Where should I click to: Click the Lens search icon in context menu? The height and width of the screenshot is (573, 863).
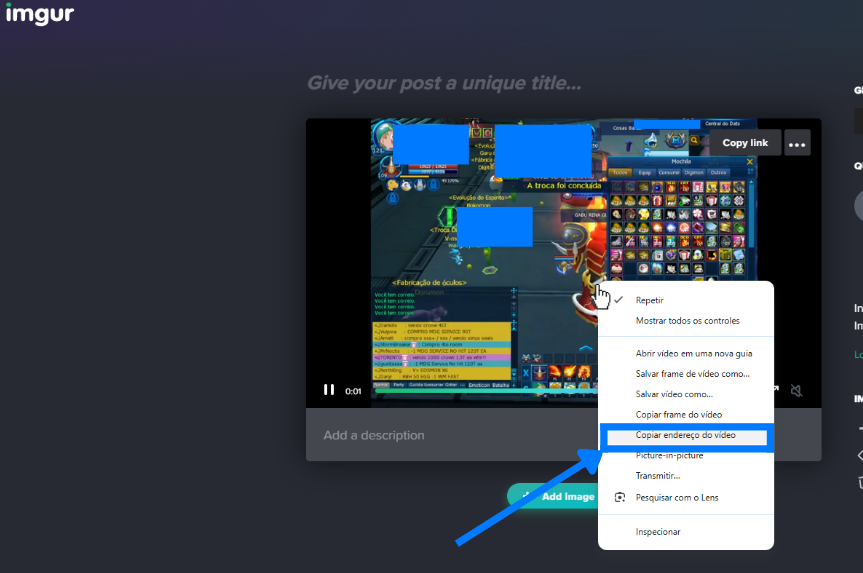pyautogui.click(x=620, y=497)
